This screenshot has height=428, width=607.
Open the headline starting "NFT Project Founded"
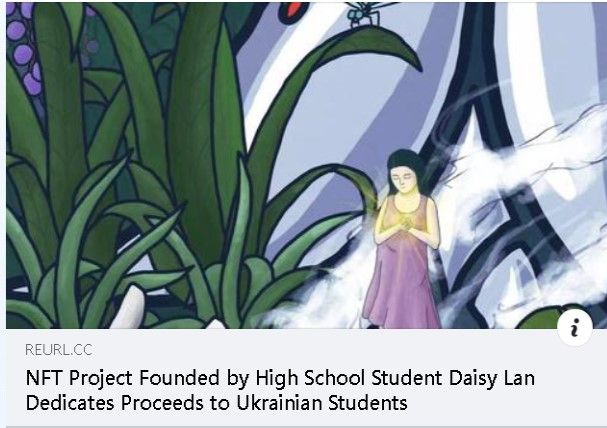pyautogui.click(x=280, y=390)
